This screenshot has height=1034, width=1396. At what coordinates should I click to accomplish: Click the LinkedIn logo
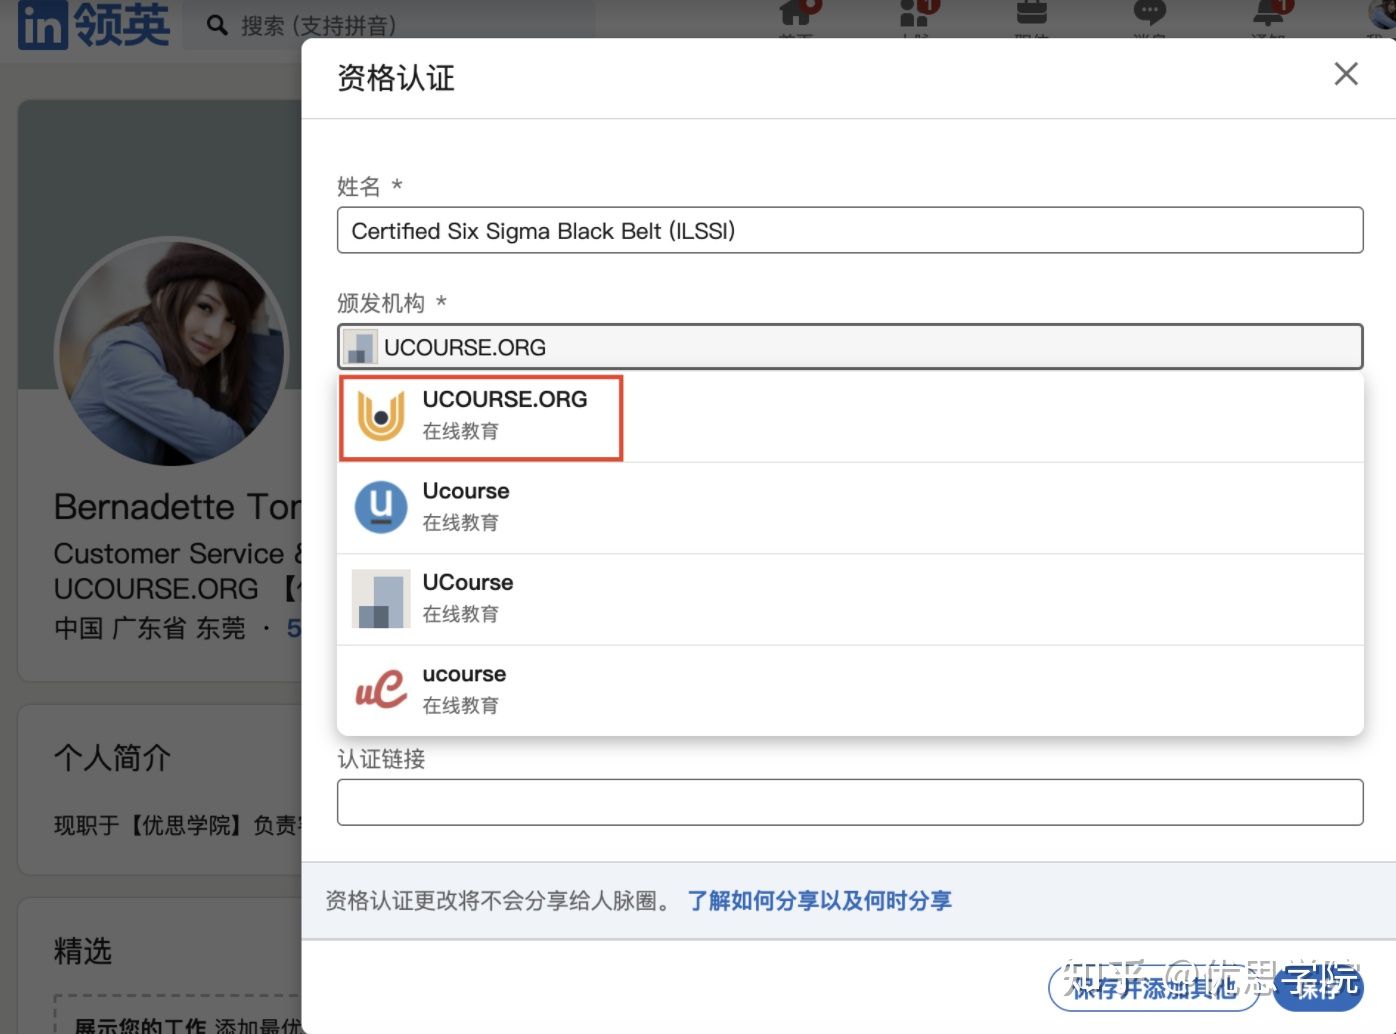(x=93, y=24)
